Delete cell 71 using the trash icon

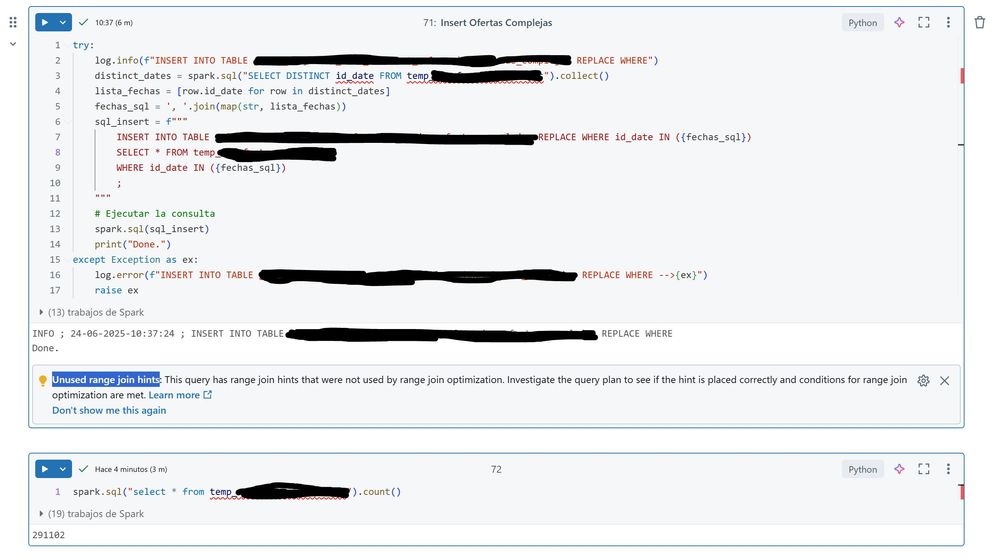[x=980, y=22]
